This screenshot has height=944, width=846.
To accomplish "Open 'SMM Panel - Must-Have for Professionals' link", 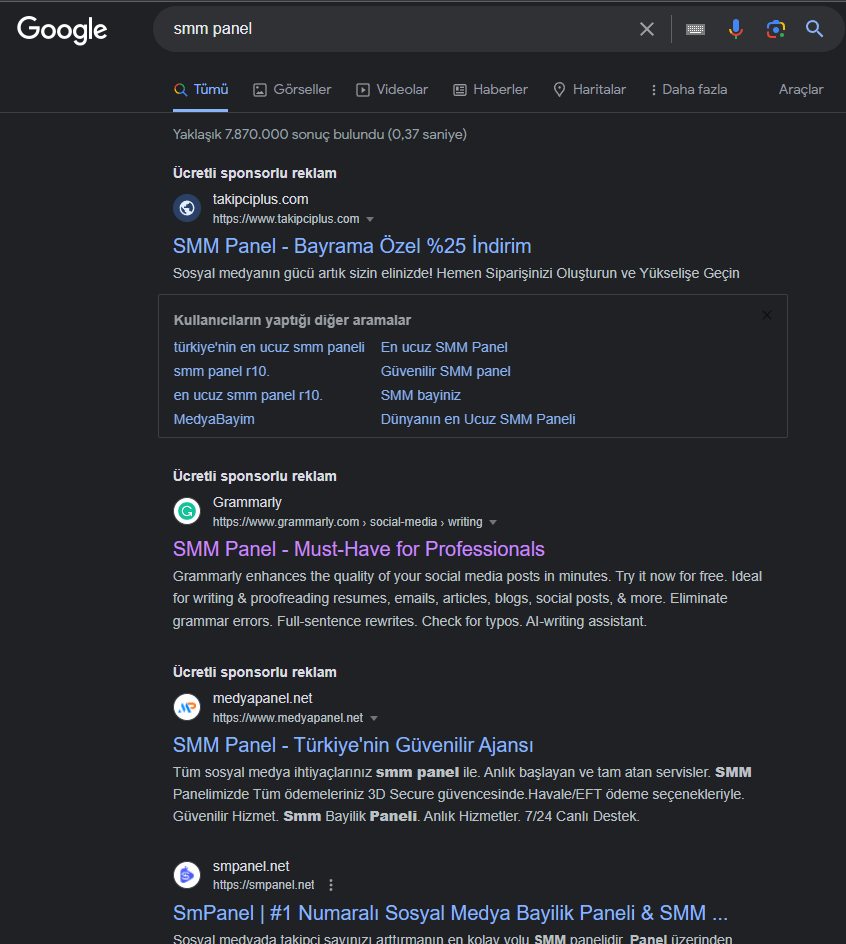I will click(x=358, y=549).
